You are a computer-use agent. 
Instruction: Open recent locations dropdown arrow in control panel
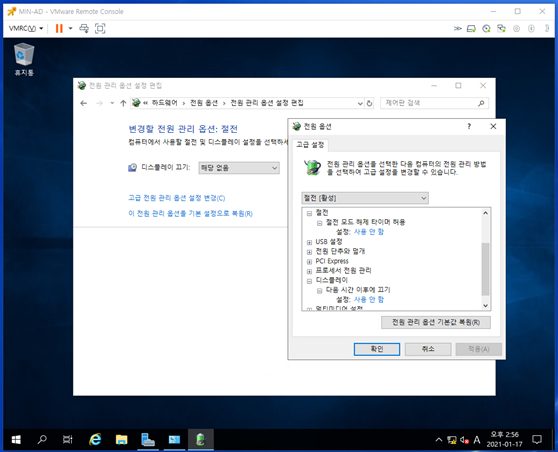point(112,103)
